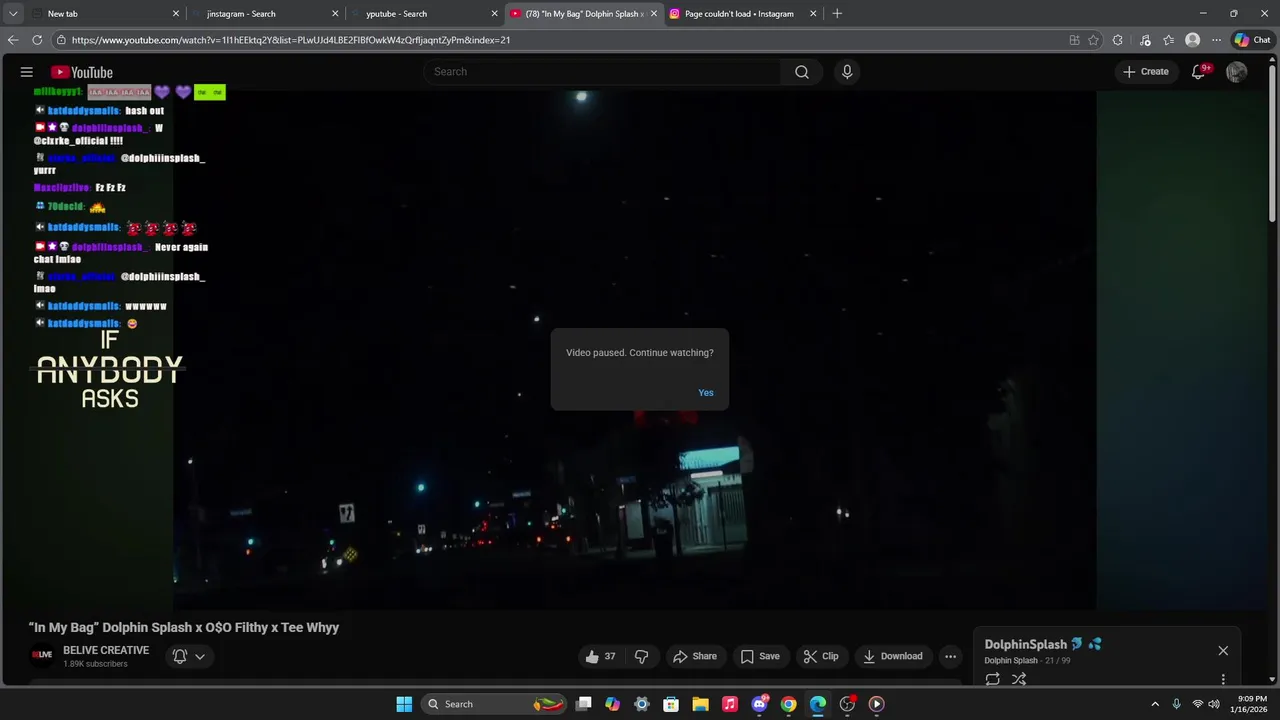Toggle playlist loop icon

[993, 679]
